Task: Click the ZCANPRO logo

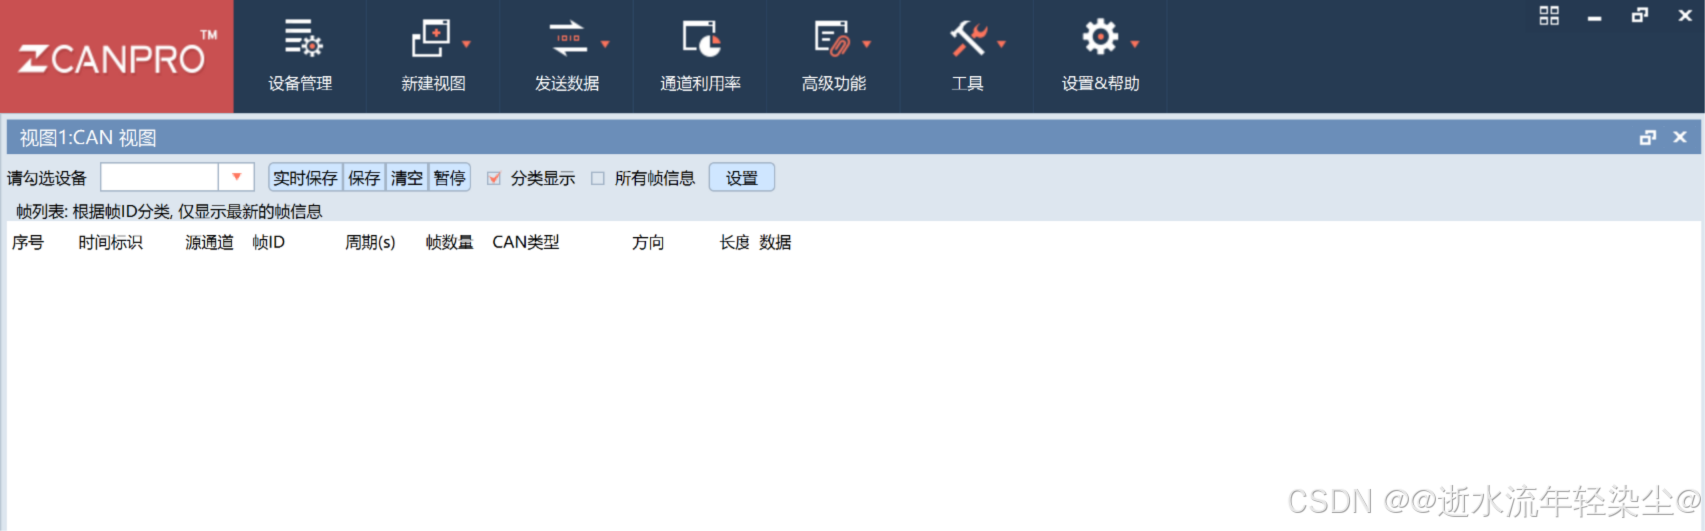Action: [x=116, y=56]
